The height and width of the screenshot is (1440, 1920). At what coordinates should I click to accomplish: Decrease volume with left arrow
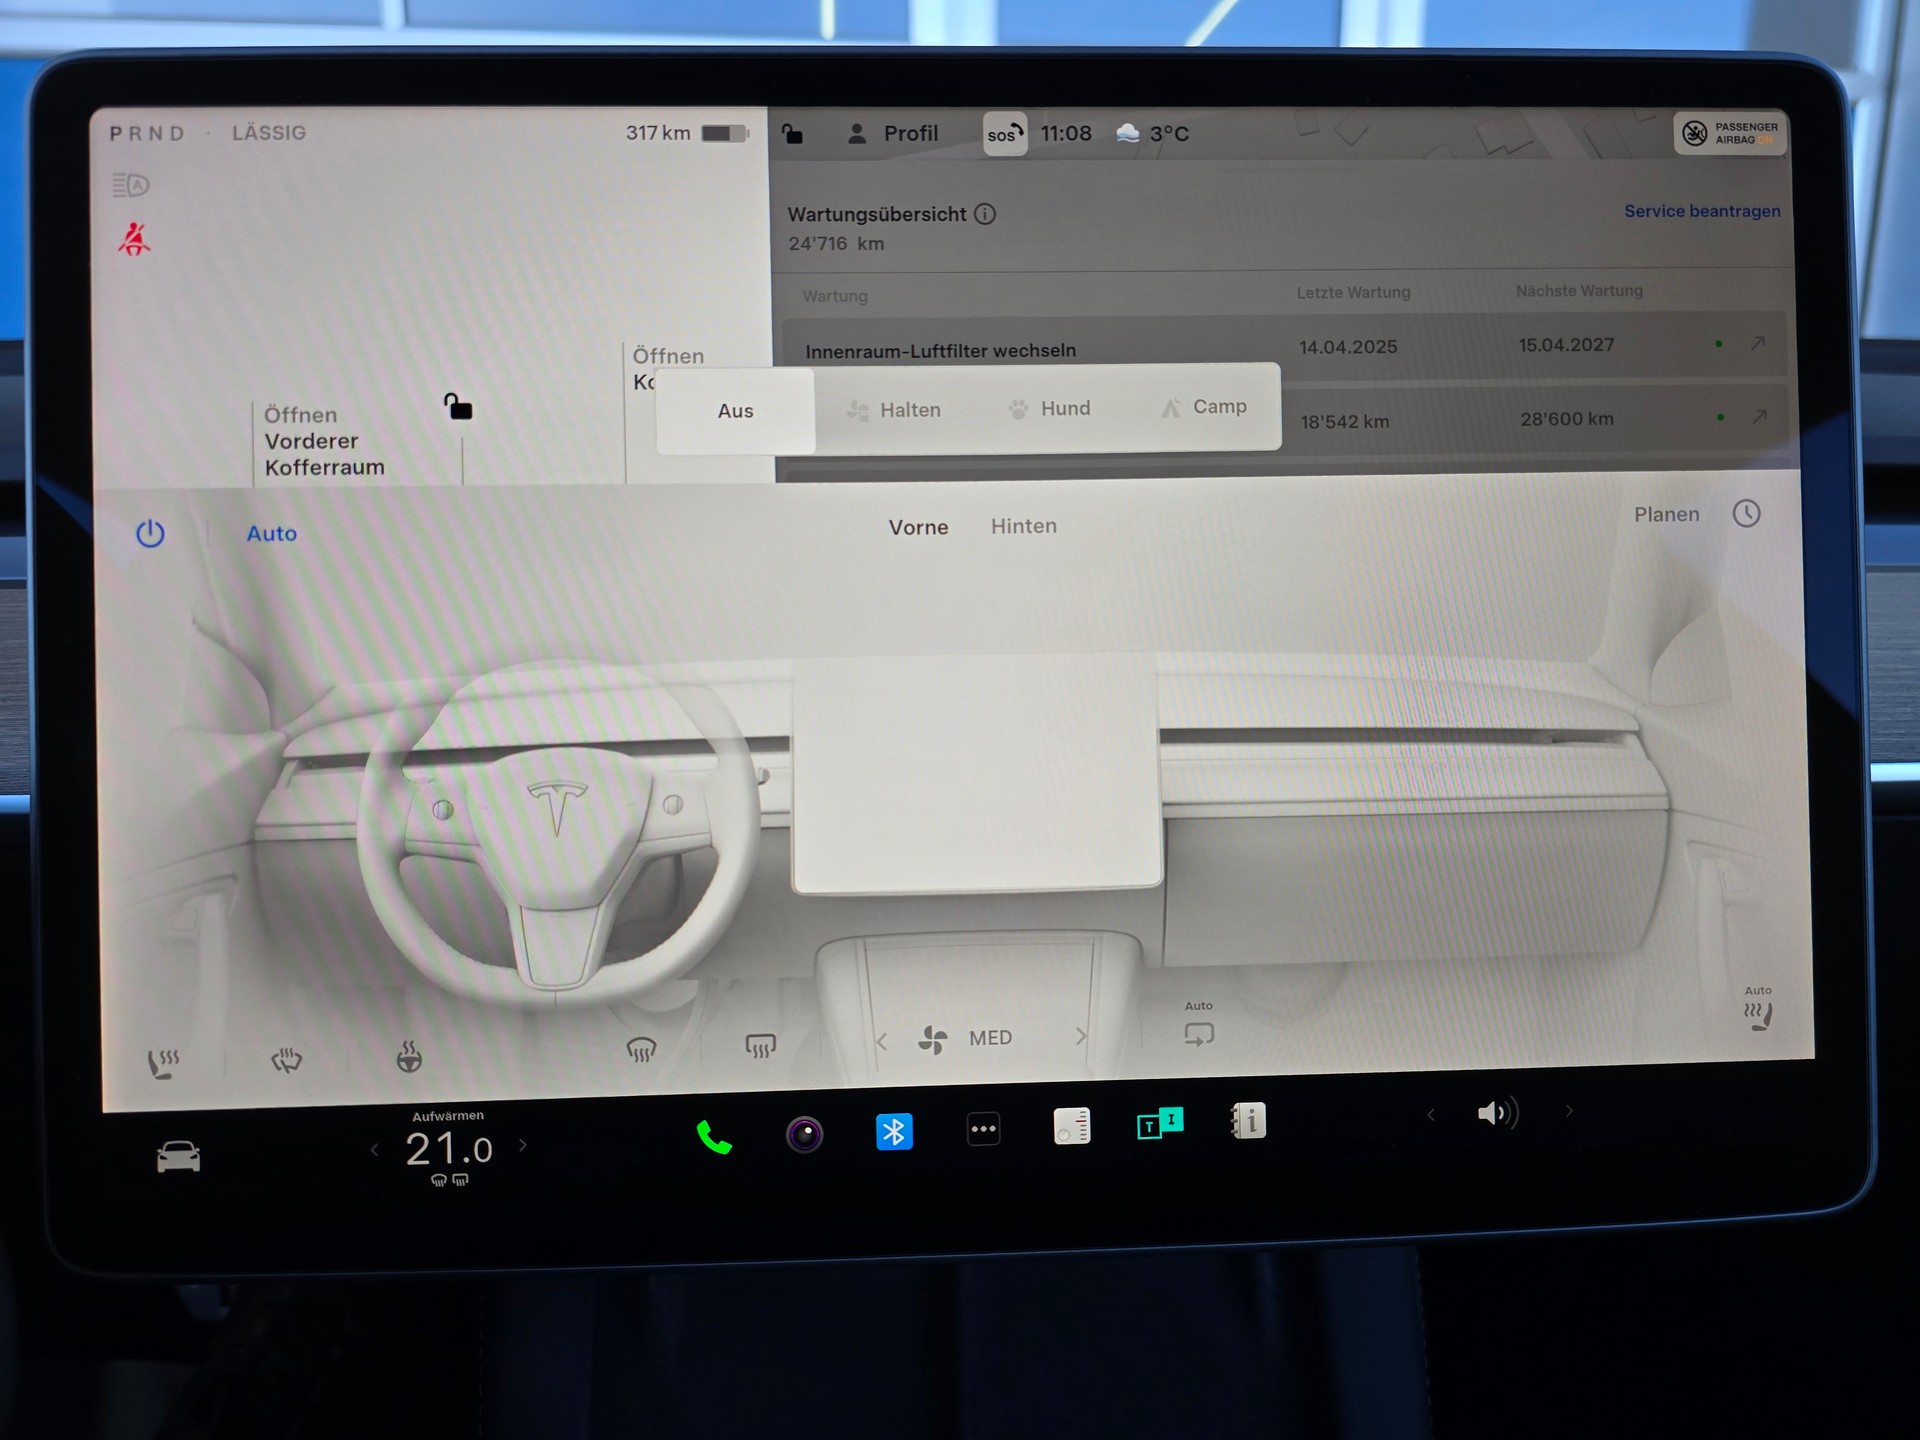tap(1431, 1115)
